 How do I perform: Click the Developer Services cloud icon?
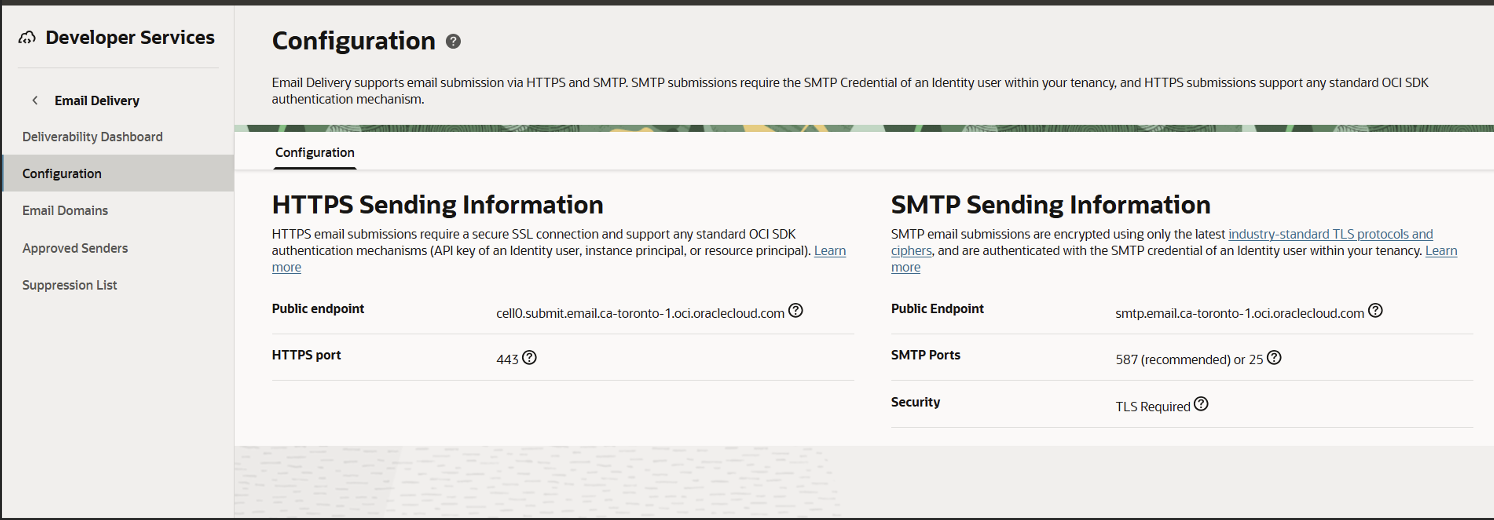(27, 38)
